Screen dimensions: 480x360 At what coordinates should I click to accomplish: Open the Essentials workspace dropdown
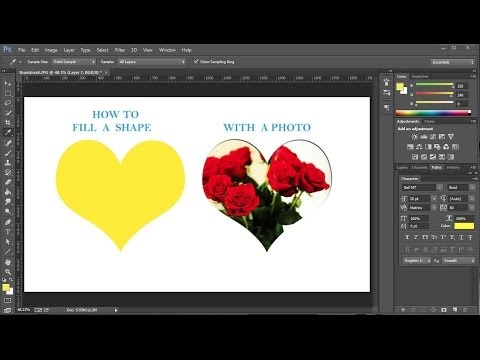452,62
